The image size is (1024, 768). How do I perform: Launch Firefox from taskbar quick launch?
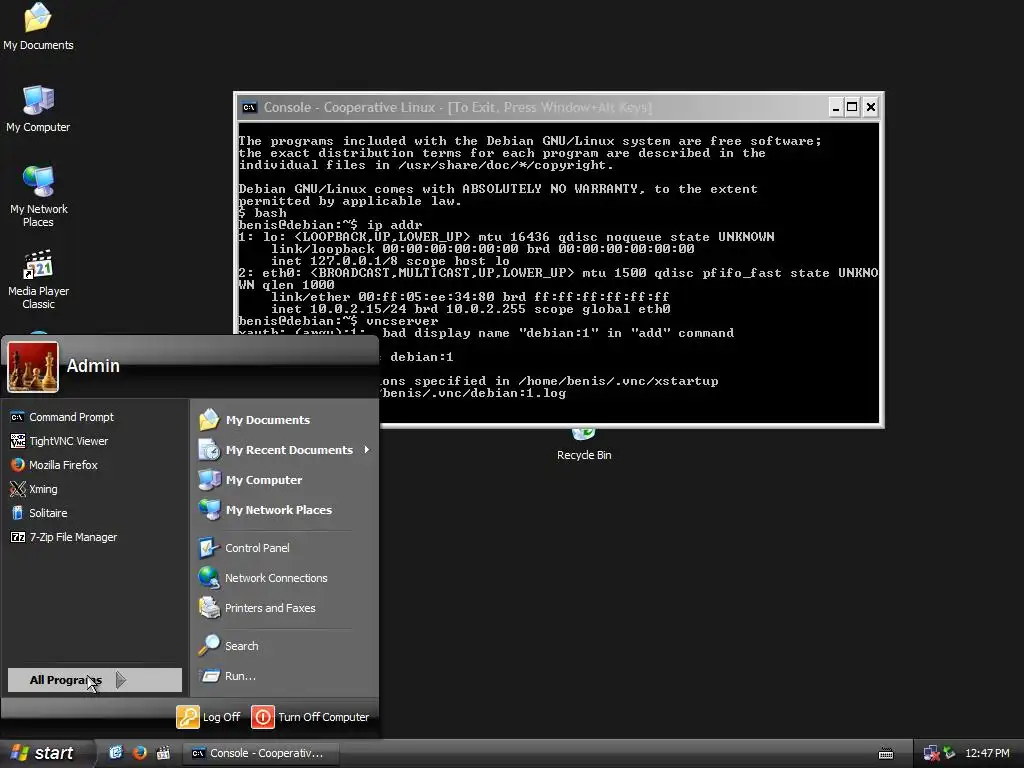(140, 753)
